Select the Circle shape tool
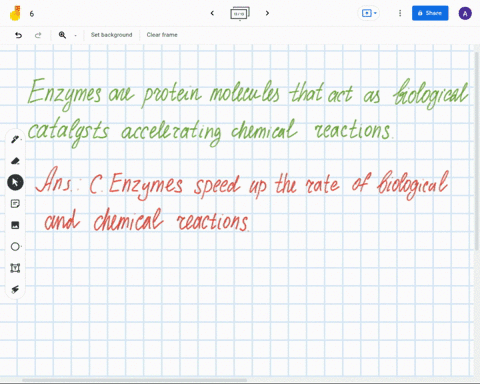Screen dimensions: 480x384 point(15,247)
